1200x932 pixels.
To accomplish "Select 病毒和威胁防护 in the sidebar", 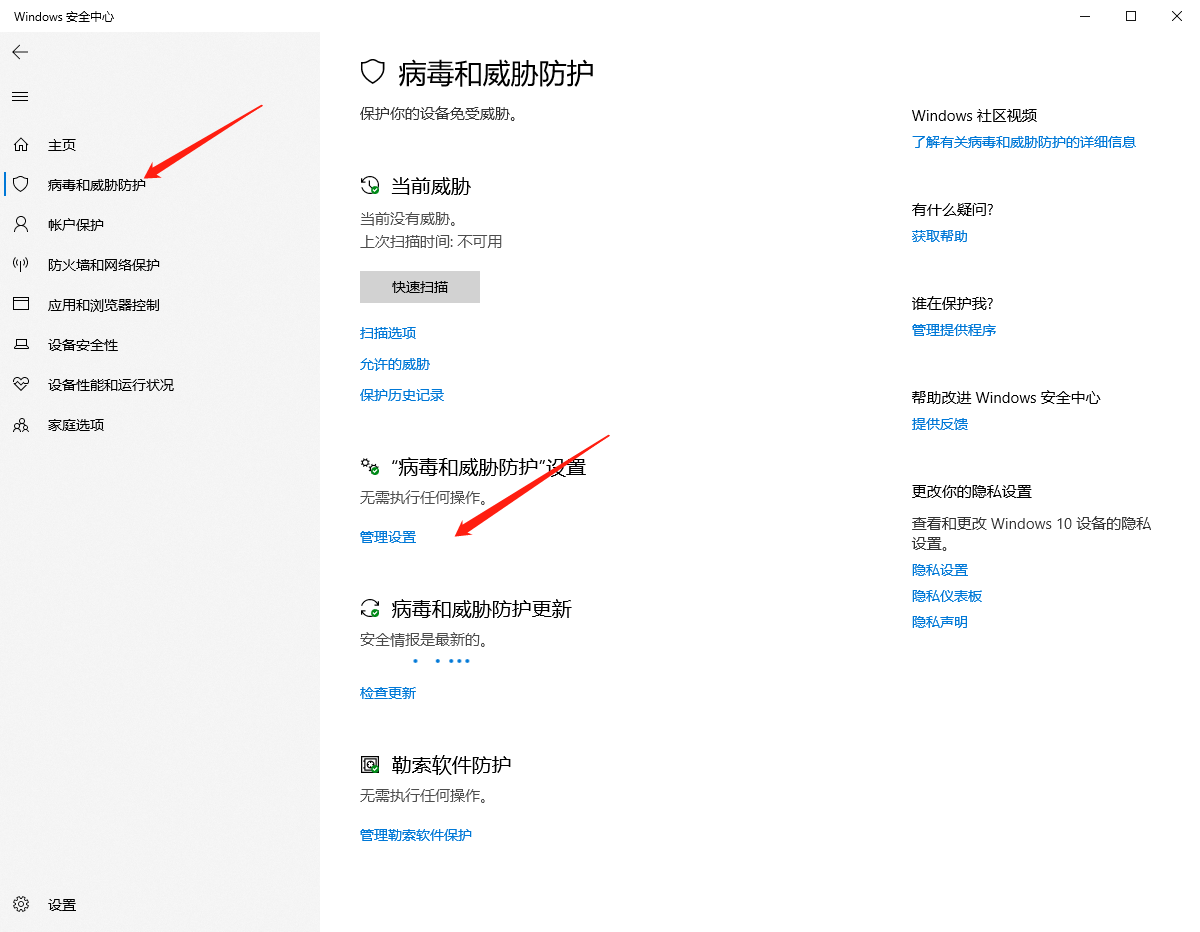I will pyautogui.click(x=97, y=185).
